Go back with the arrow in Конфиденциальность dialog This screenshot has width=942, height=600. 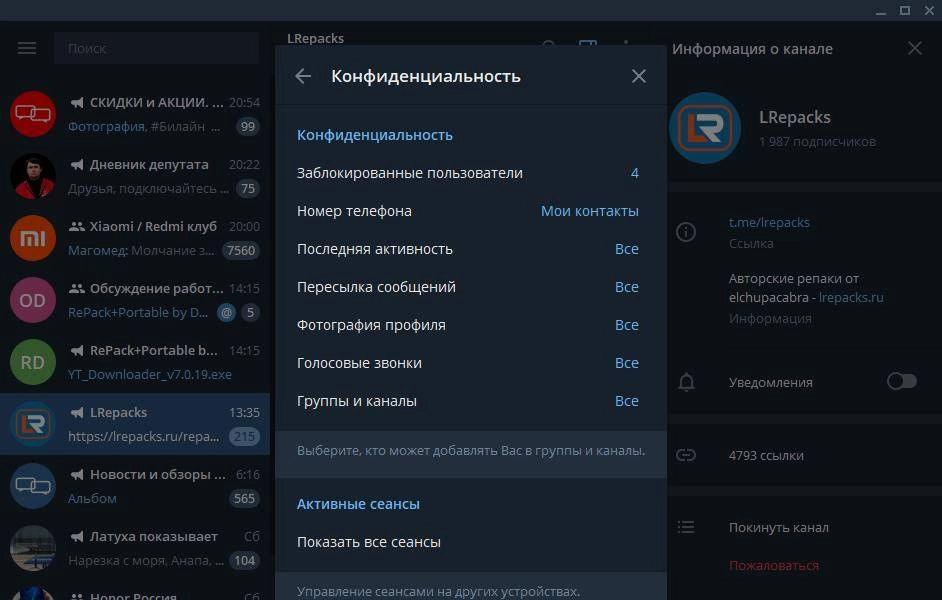(x=303, y=76)
